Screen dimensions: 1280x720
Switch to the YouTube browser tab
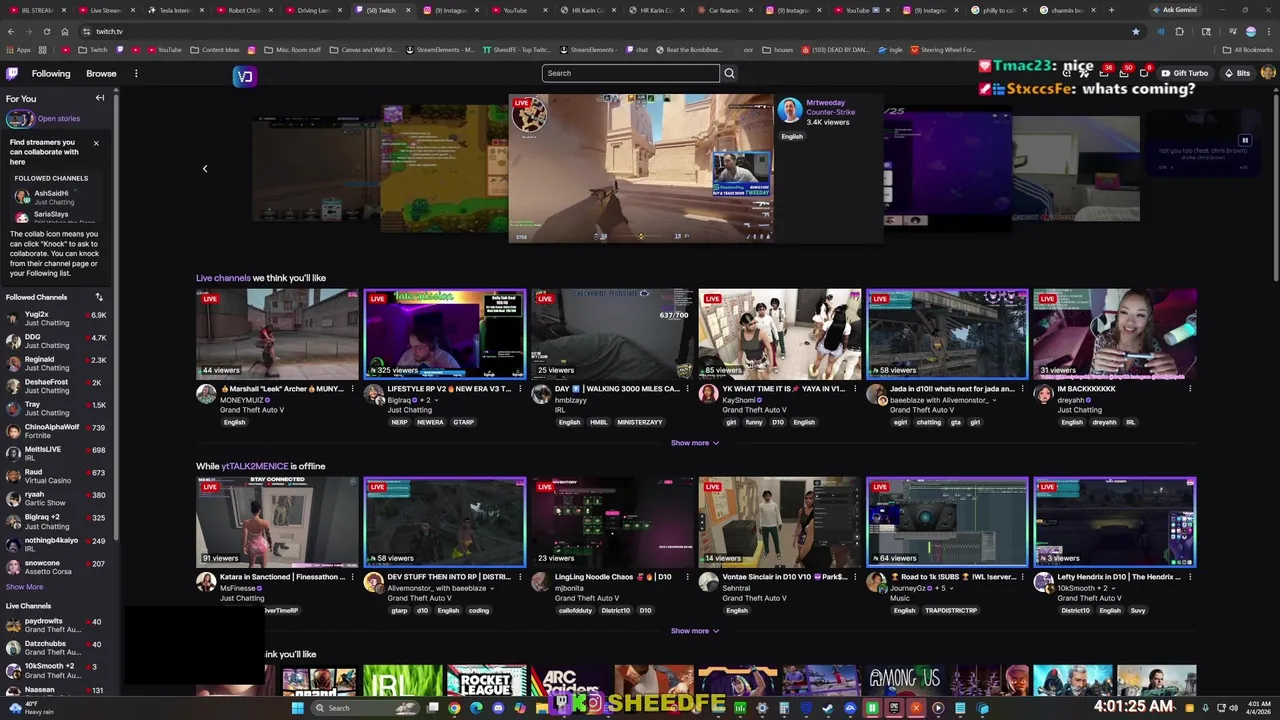coord(515,10)
